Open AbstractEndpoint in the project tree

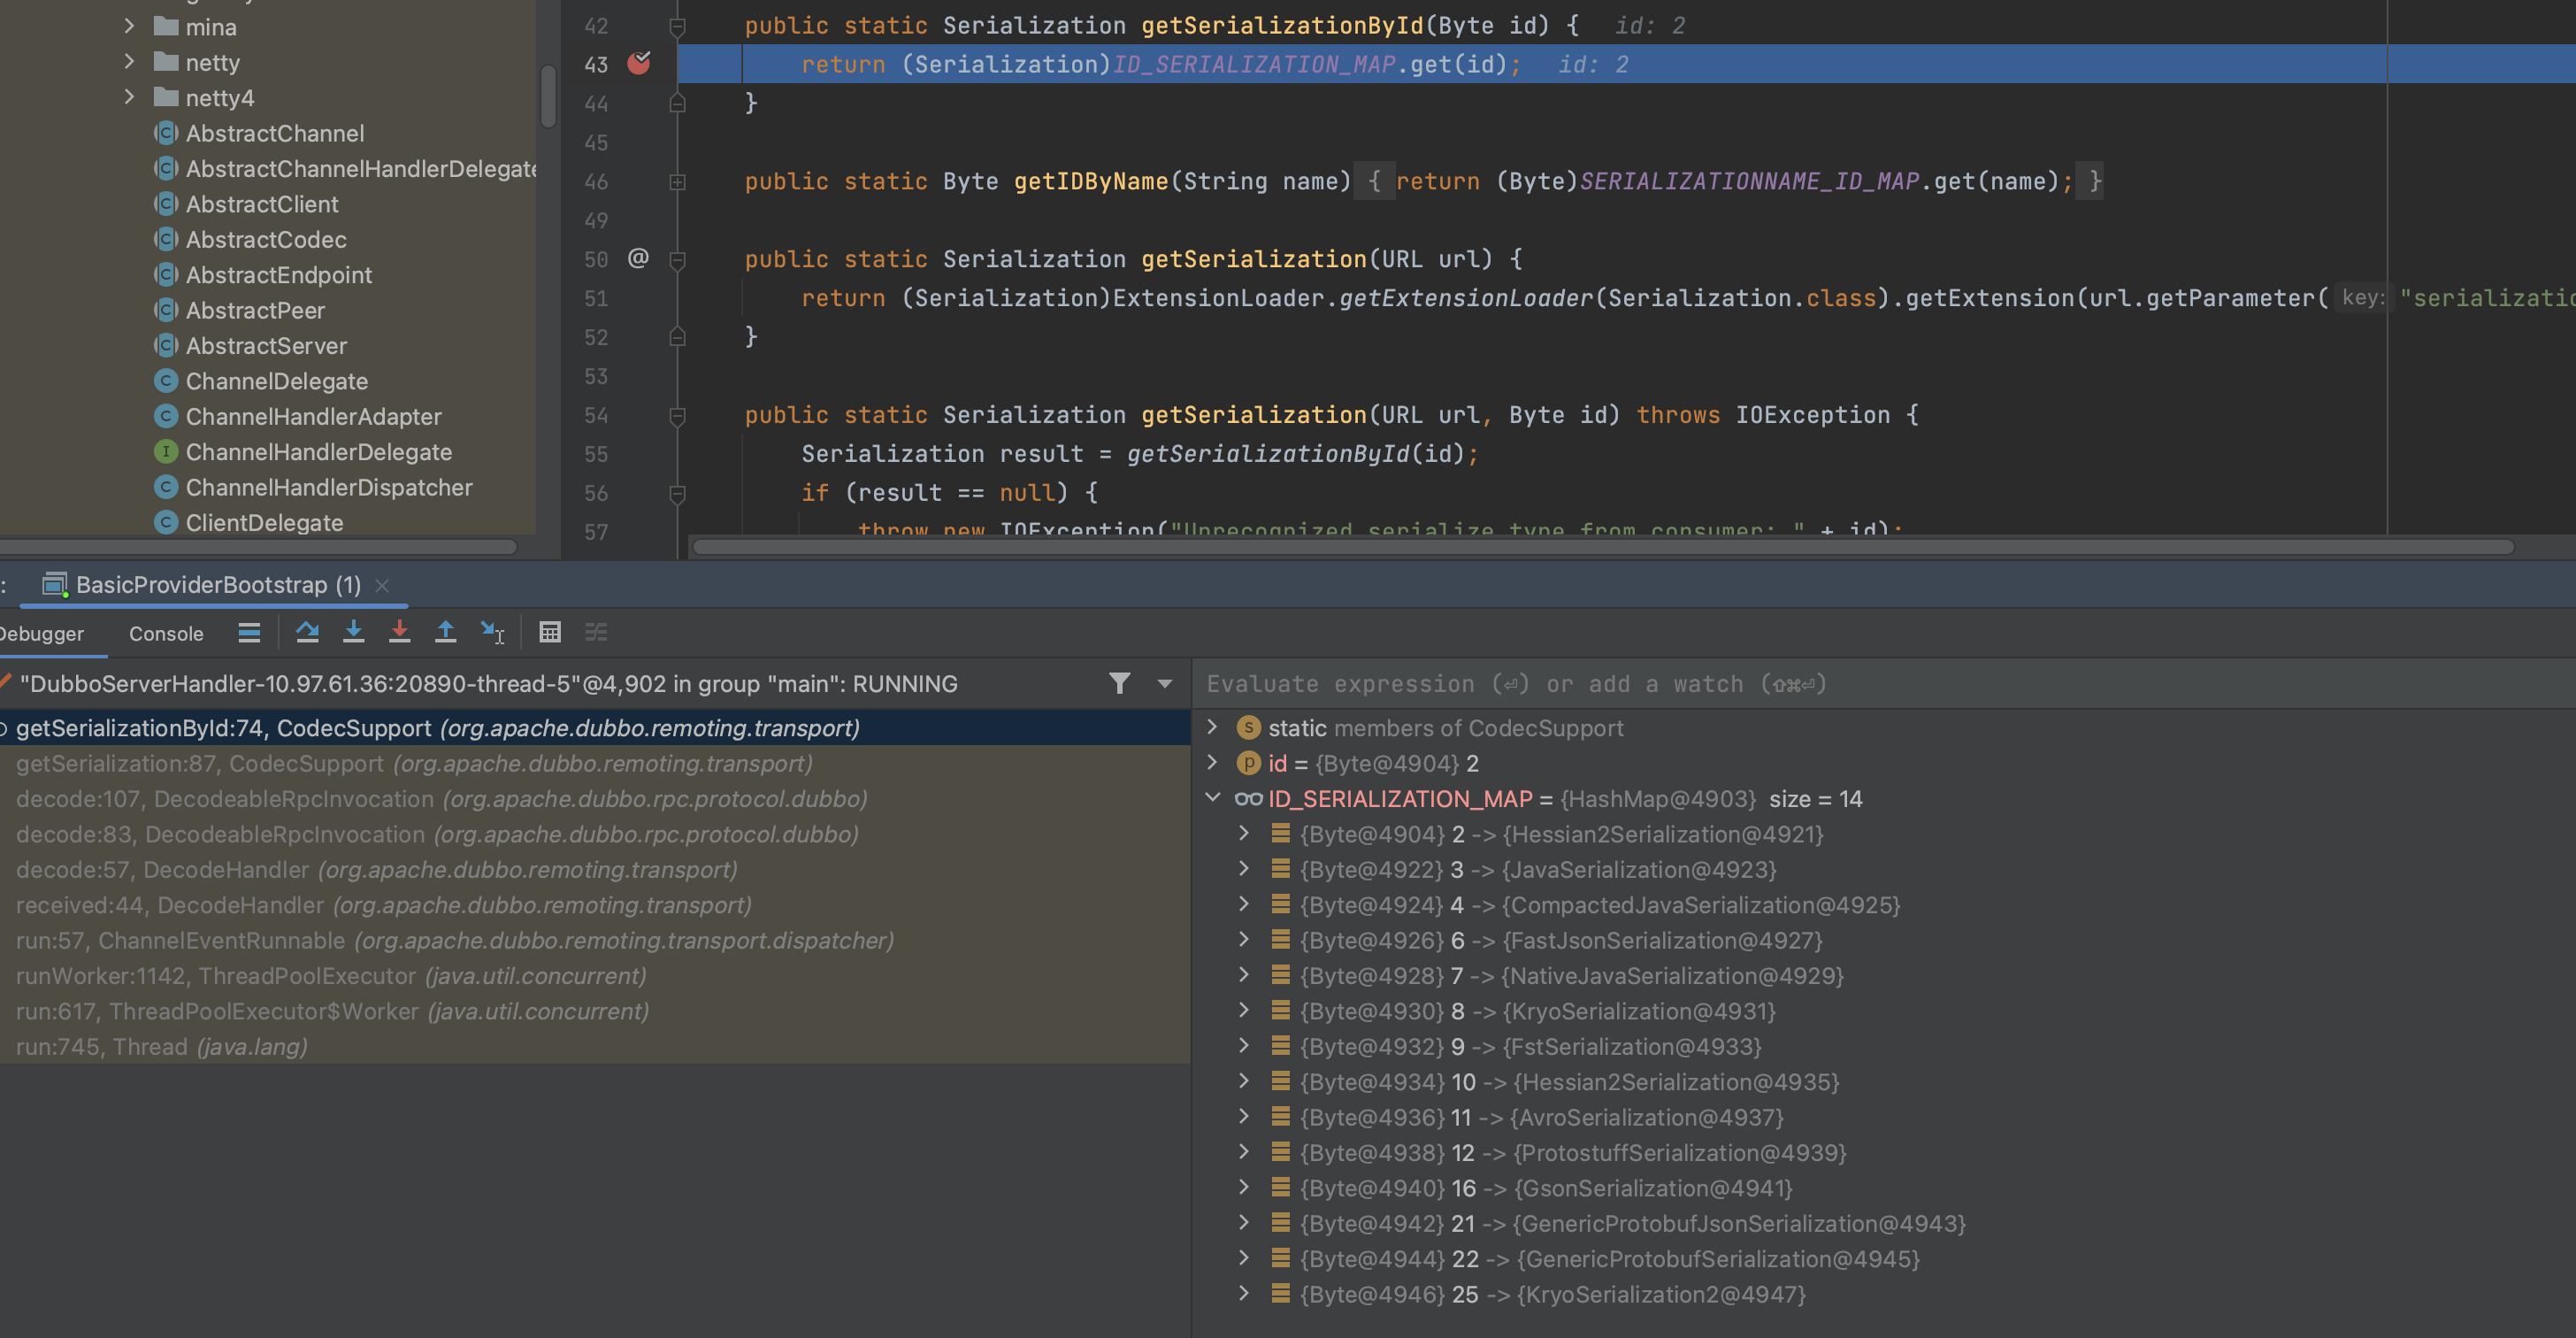278,275
